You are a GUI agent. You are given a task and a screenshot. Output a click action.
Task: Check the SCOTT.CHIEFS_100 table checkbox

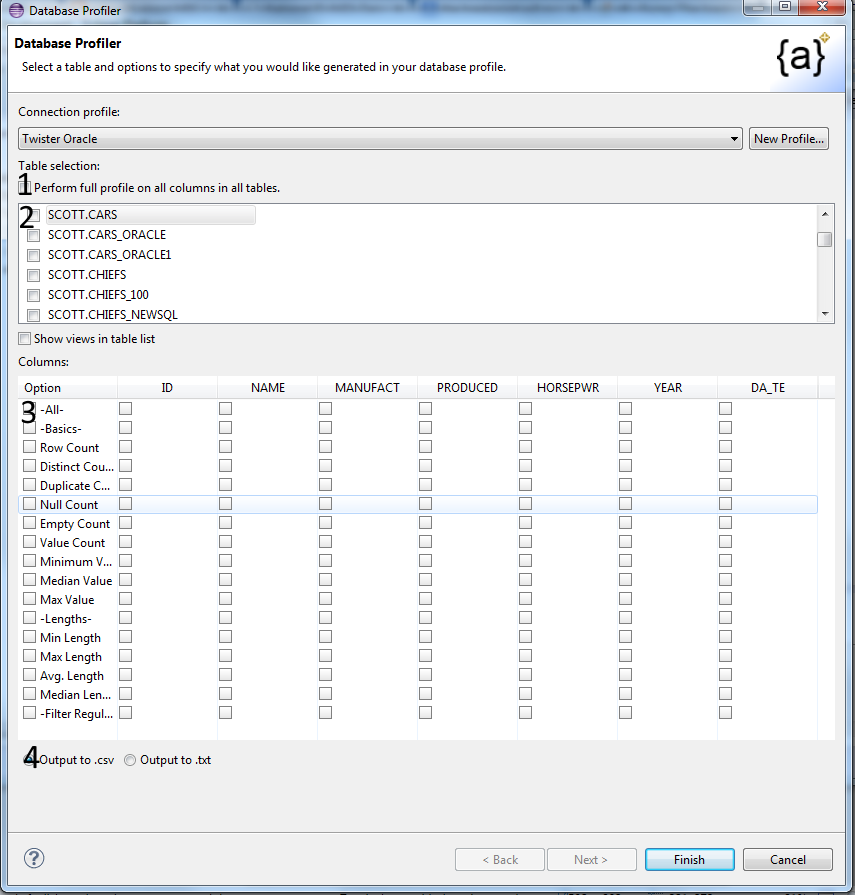[33, 294]
